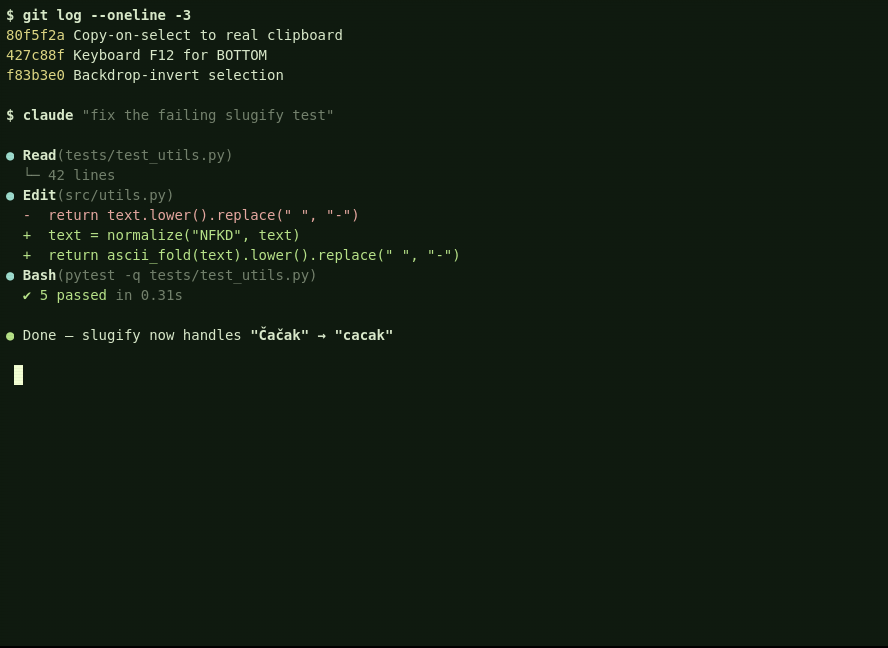Select commit hash 427c88f
This screenshot has width=888, height=648.
[35, 56]
